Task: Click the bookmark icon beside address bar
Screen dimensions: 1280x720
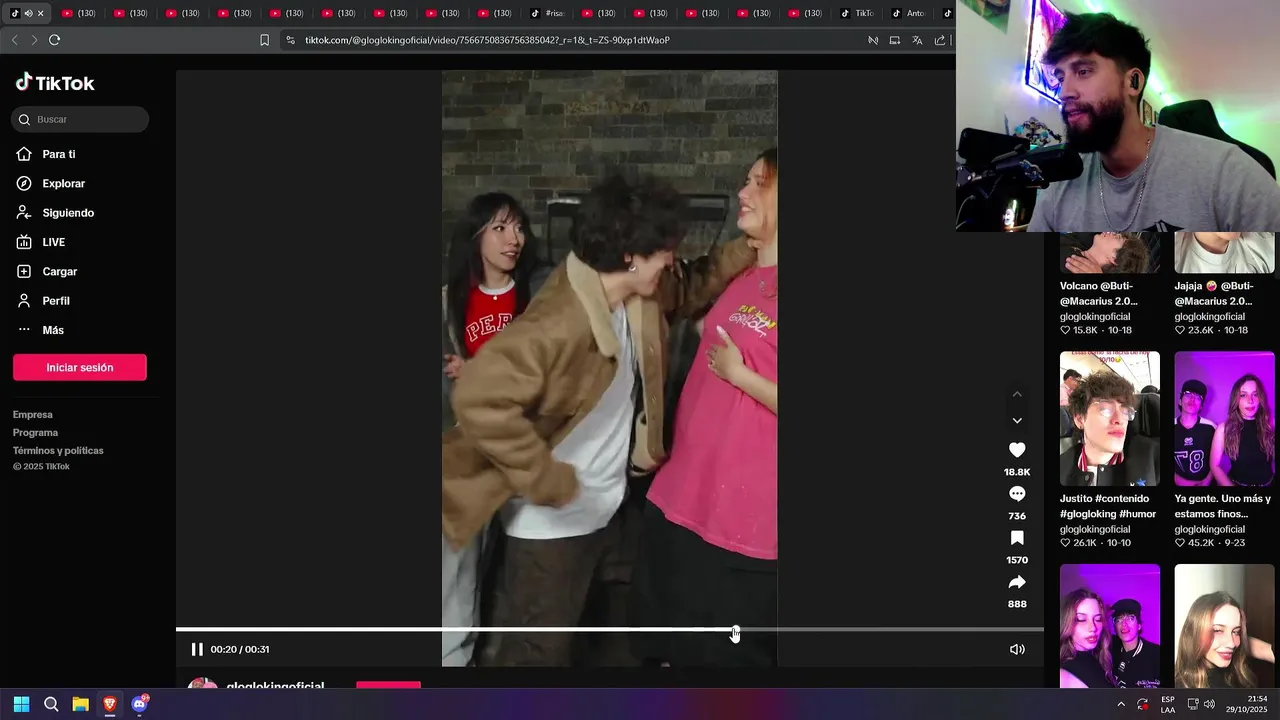Action: pyautogui.click(x=264, y=40)
